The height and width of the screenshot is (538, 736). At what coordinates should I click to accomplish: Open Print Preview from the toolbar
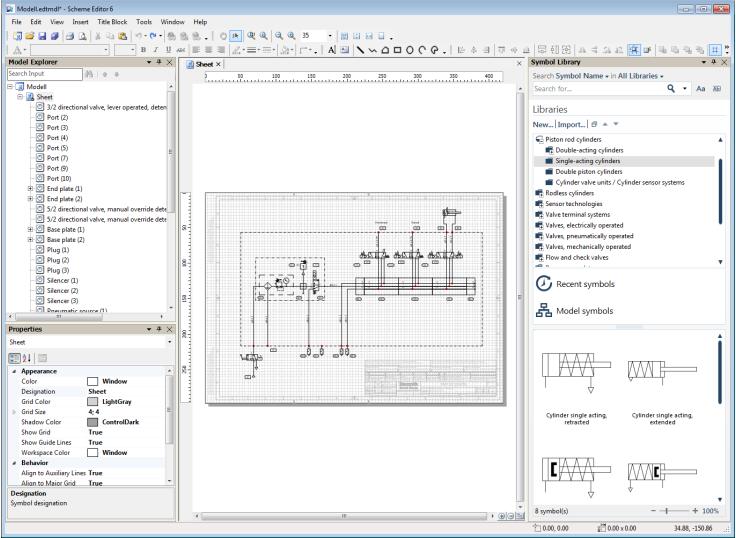click(x=83, y=36)
